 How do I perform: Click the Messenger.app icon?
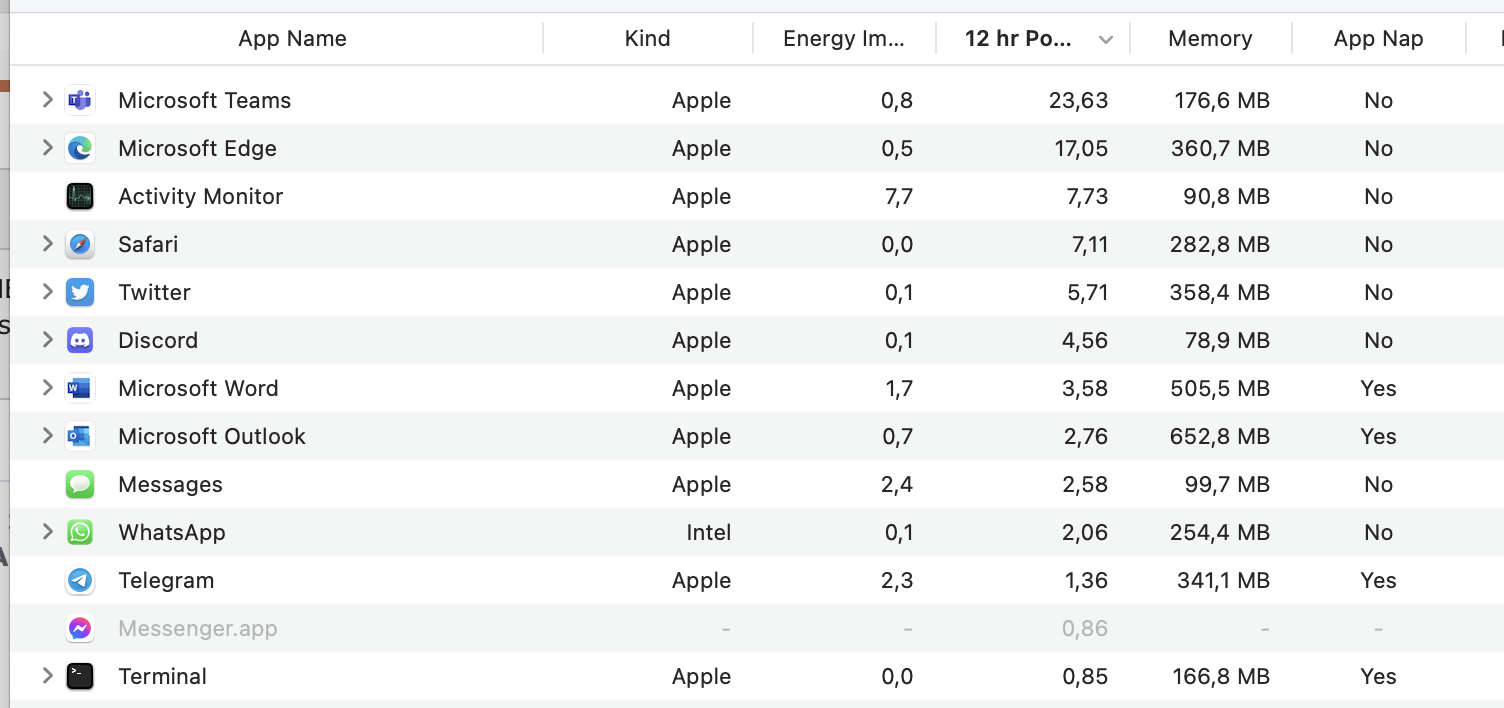(x=80, y=628)
